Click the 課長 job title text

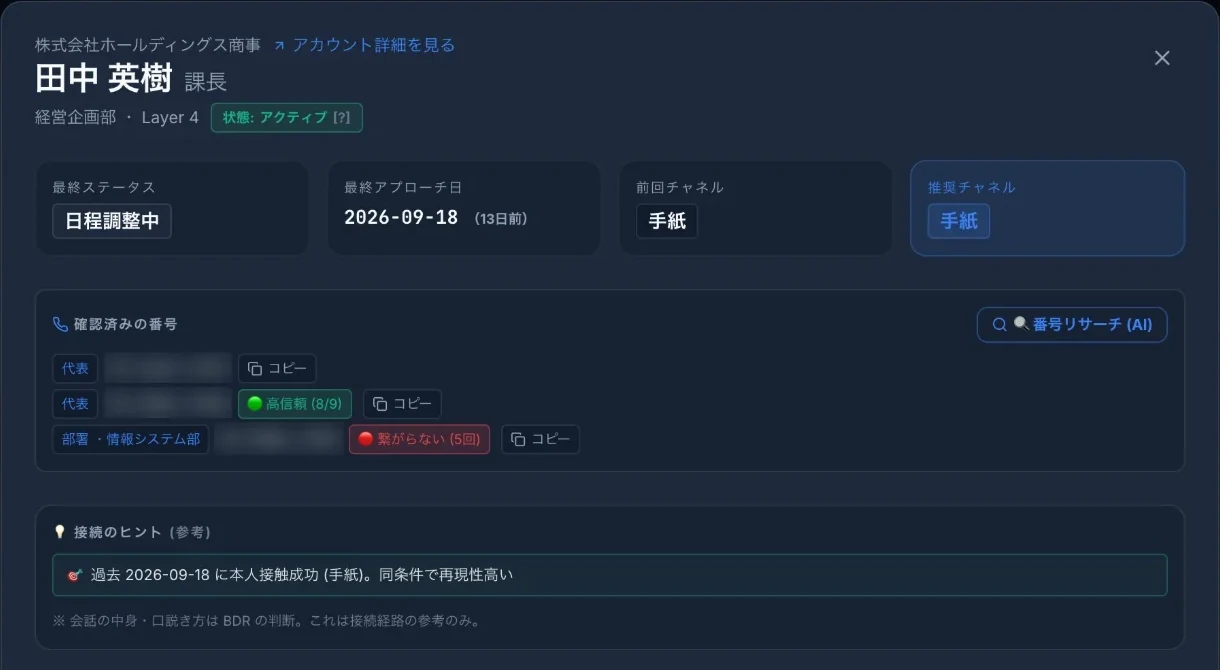206,82
